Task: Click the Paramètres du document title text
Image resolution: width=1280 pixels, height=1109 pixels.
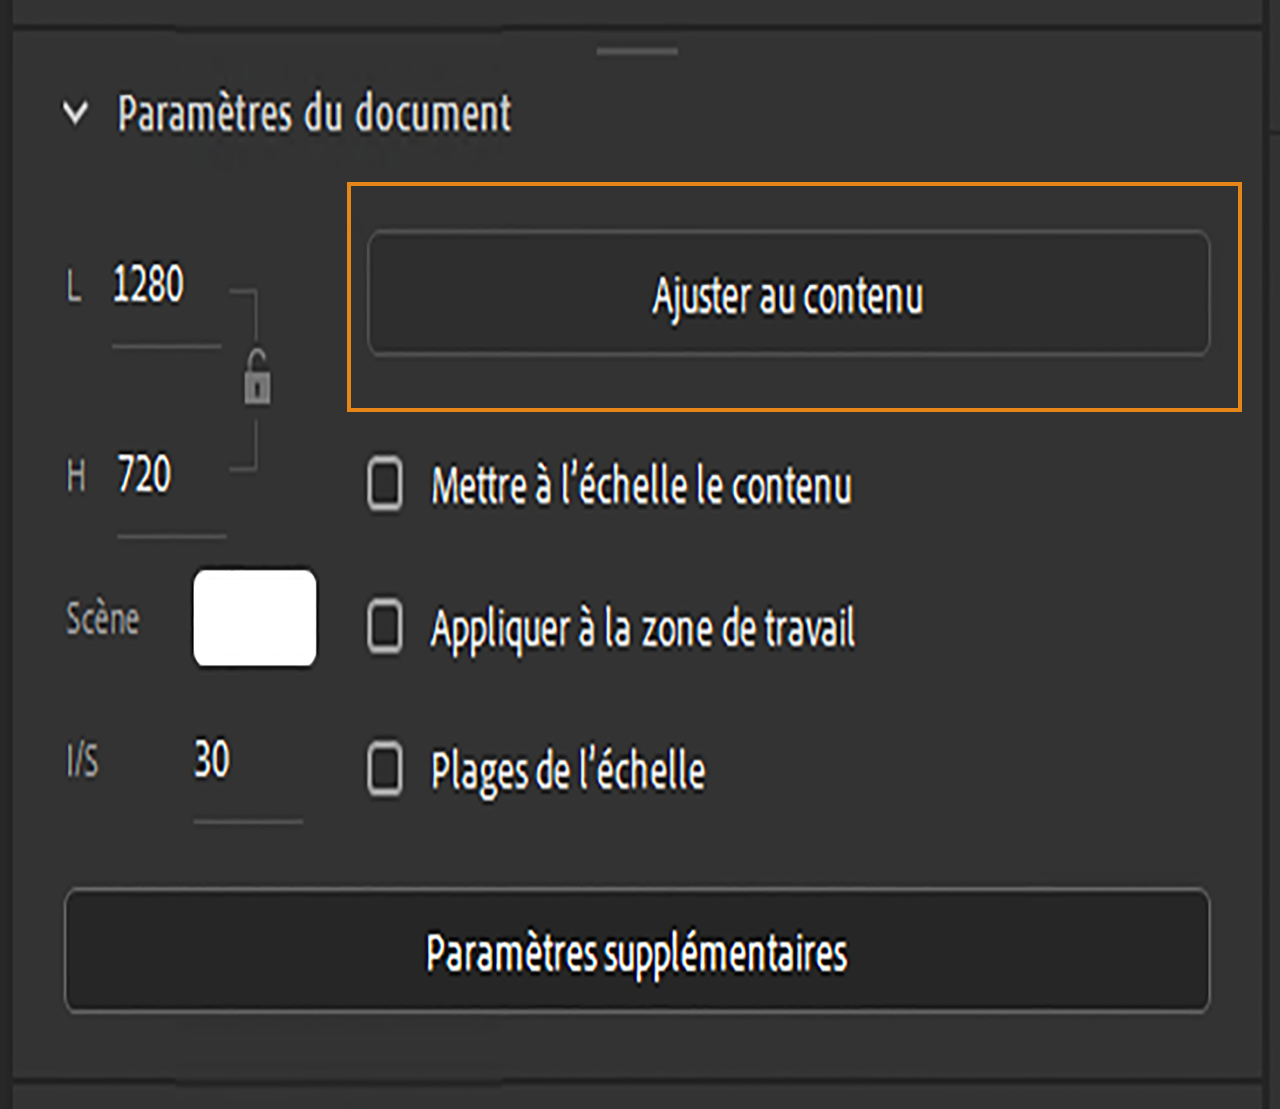Action: (315, 114)
